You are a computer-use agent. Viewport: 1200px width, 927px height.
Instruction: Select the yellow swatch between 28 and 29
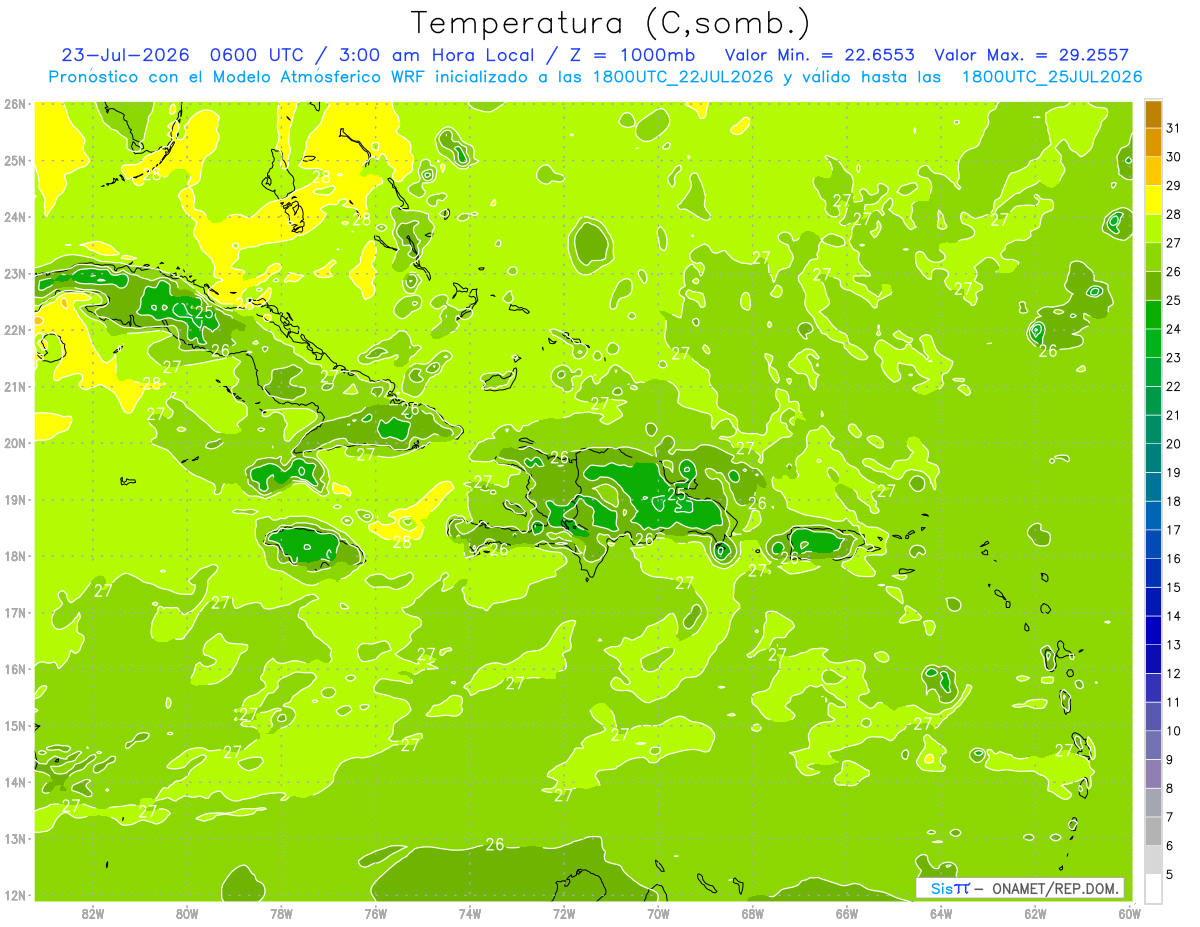click(x=1153, y=200)
